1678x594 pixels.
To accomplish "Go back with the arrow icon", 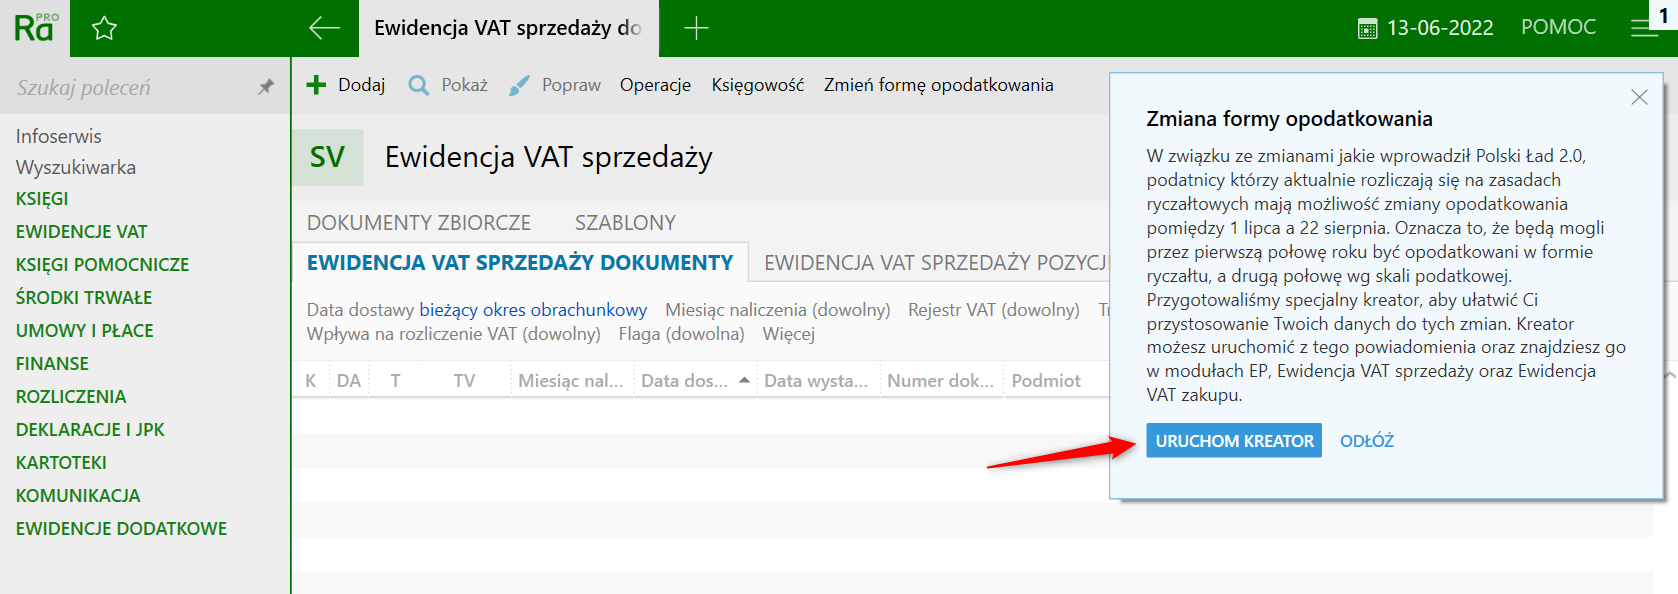I will (324, 28).
